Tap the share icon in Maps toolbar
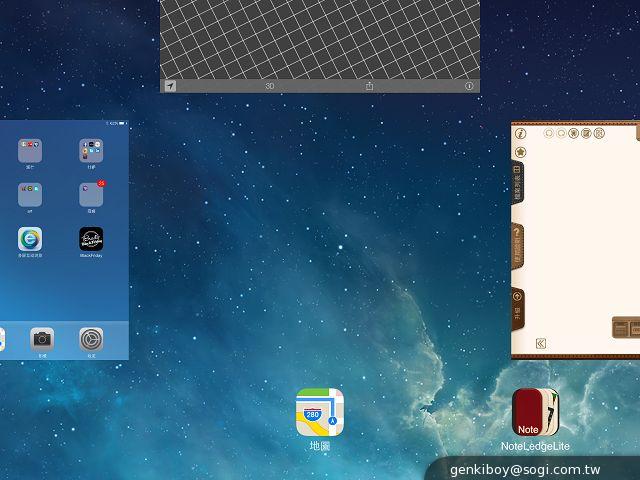The image size is (640, 480). tap(369, 86)
